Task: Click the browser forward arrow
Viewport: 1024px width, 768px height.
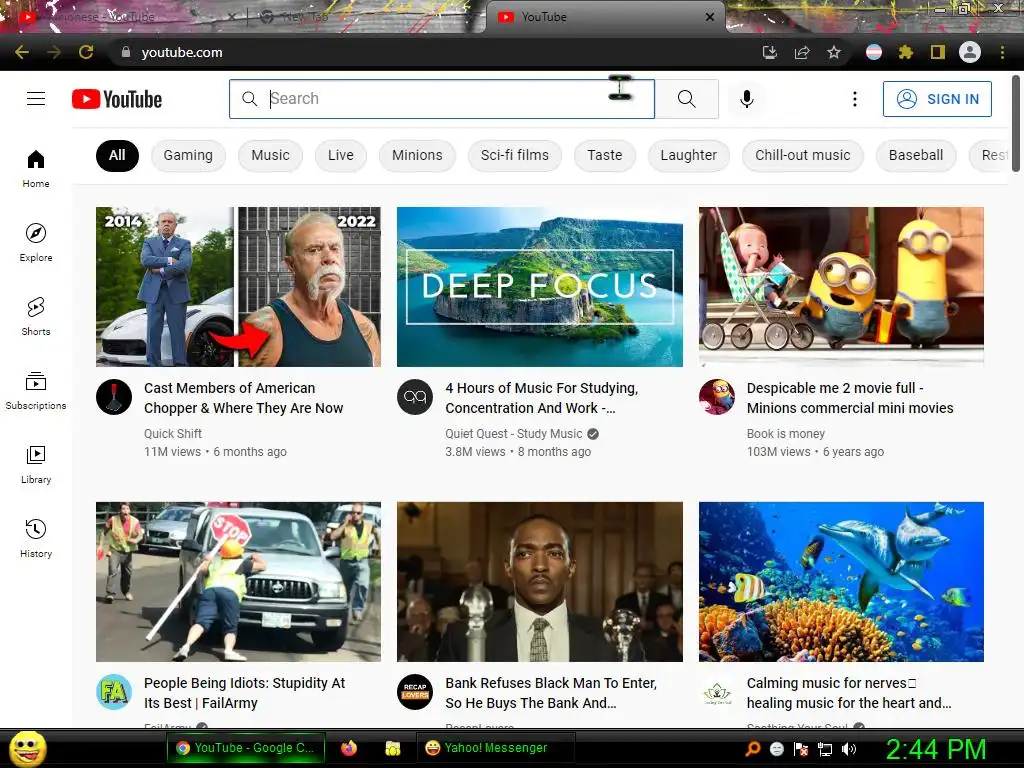Action: click(x=54, y=52)
